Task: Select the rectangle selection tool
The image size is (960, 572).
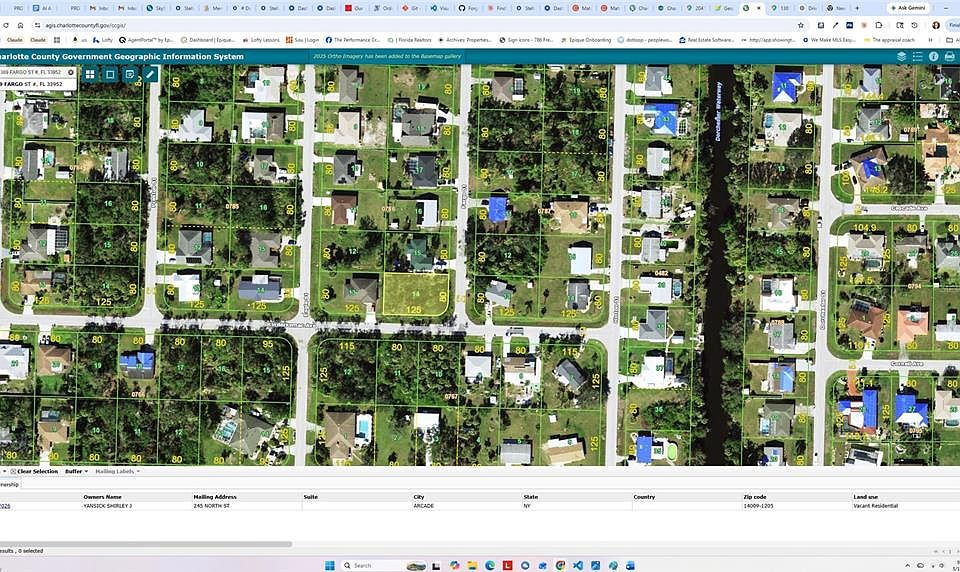Action: pos(110,74)
